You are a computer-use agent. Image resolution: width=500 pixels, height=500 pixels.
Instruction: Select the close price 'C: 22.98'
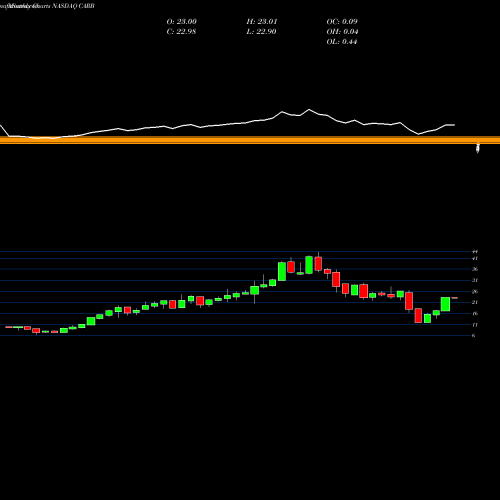tap(181, 32)
